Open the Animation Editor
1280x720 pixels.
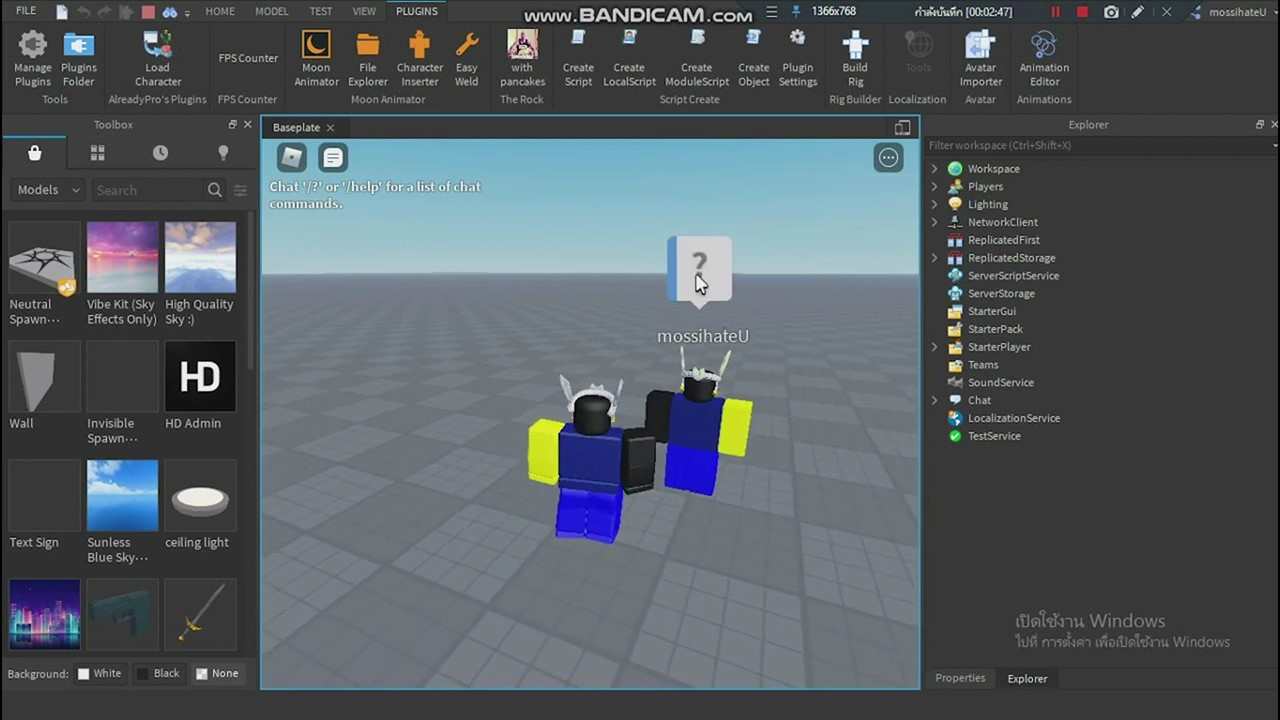coord(1044,58)
